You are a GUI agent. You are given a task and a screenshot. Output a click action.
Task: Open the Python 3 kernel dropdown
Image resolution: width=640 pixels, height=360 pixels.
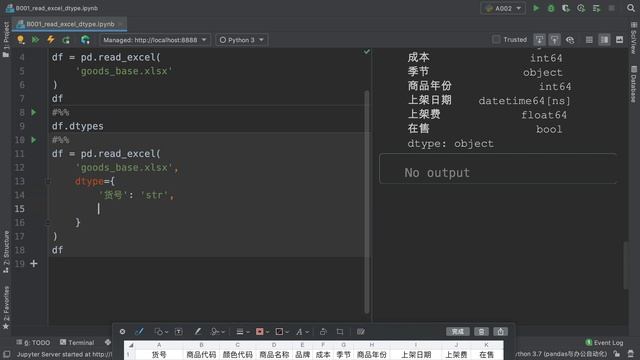click(242, 40)
